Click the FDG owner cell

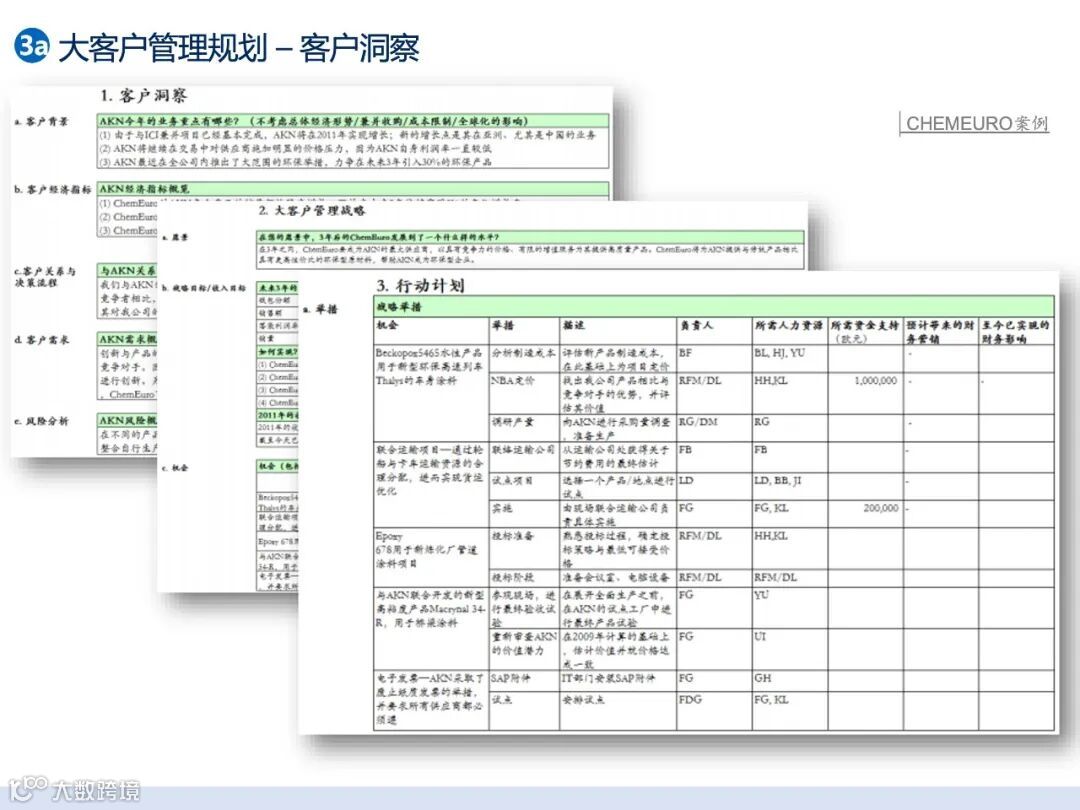(714, 710)
